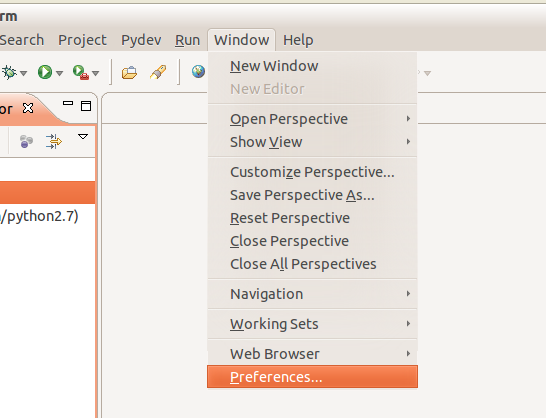The height and width of the screenshot is (418, 546).
Task: Expand the Navigation submenu
Action: coord(312,294)
